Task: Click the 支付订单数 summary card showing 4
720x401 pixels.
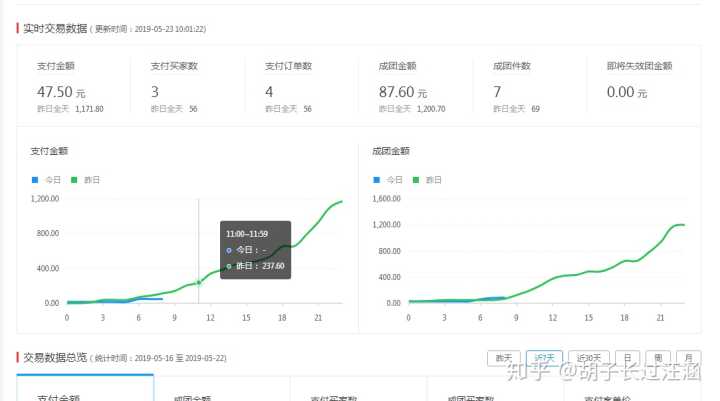Action: point(301,87)
